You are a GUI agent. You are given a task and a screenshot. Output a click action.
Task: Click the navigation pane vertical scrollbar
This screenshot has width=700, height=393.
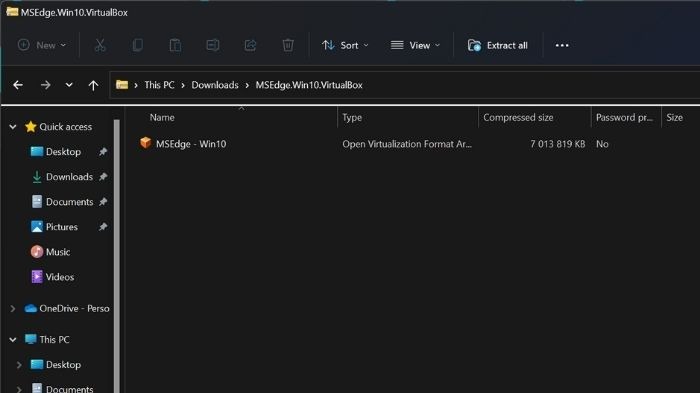click(x=117, y=256)
